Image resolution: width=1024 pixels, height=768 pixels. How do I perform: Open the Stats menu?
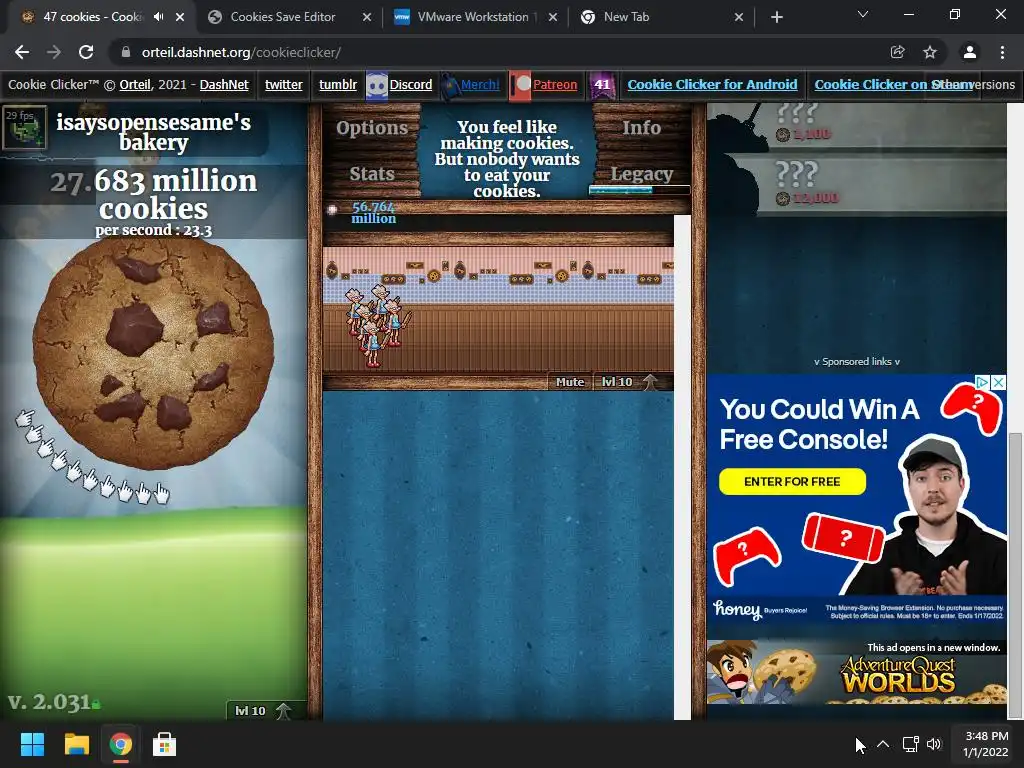(372, 174)
